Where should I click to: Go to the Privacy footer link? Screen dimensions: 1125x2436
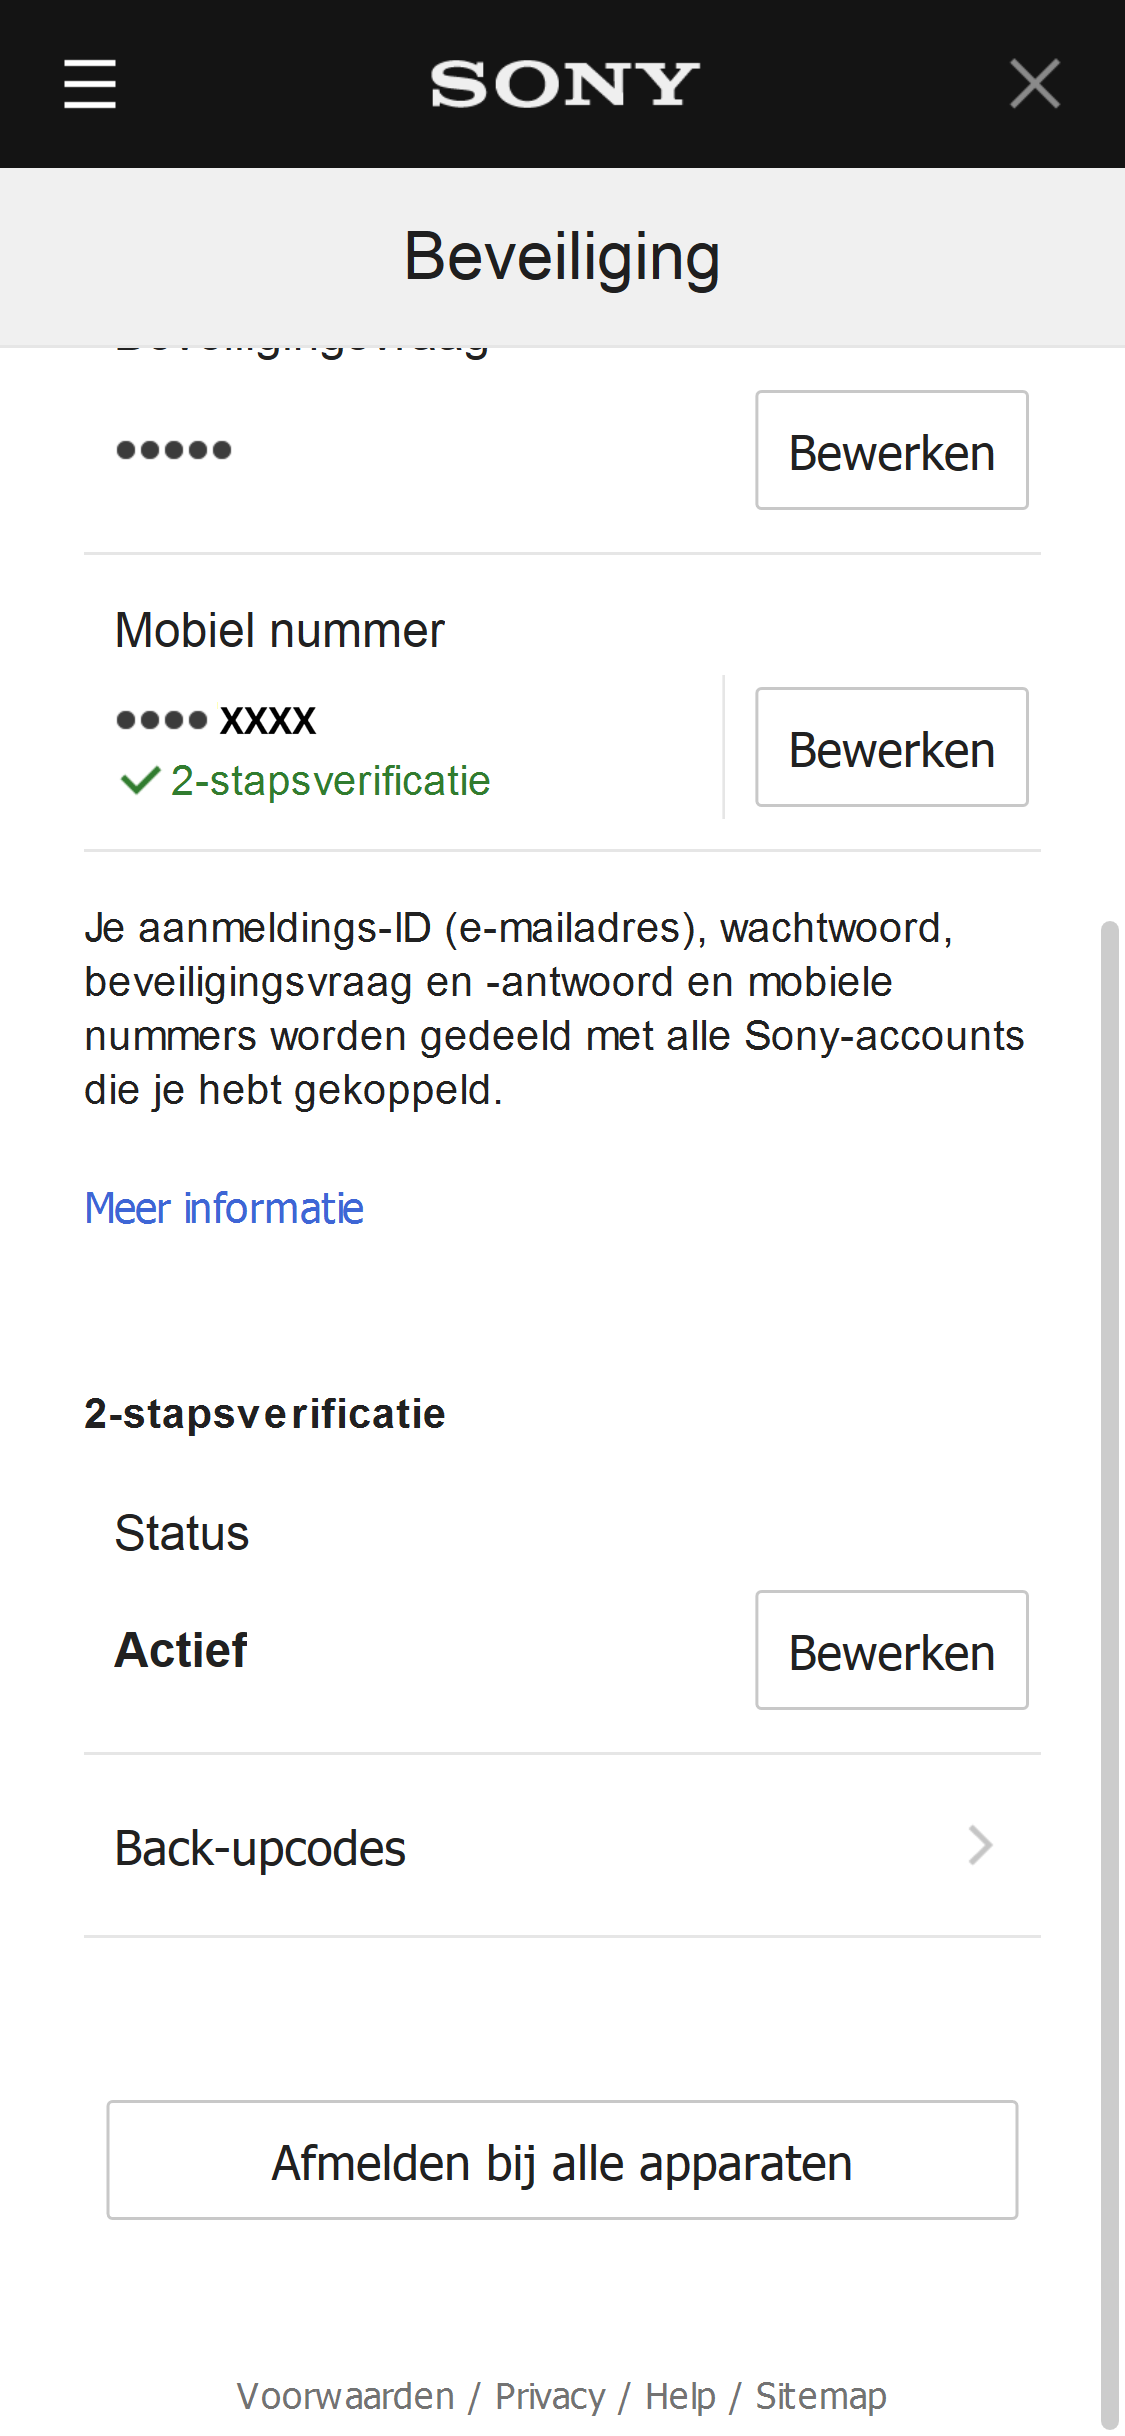point(550,2396)
